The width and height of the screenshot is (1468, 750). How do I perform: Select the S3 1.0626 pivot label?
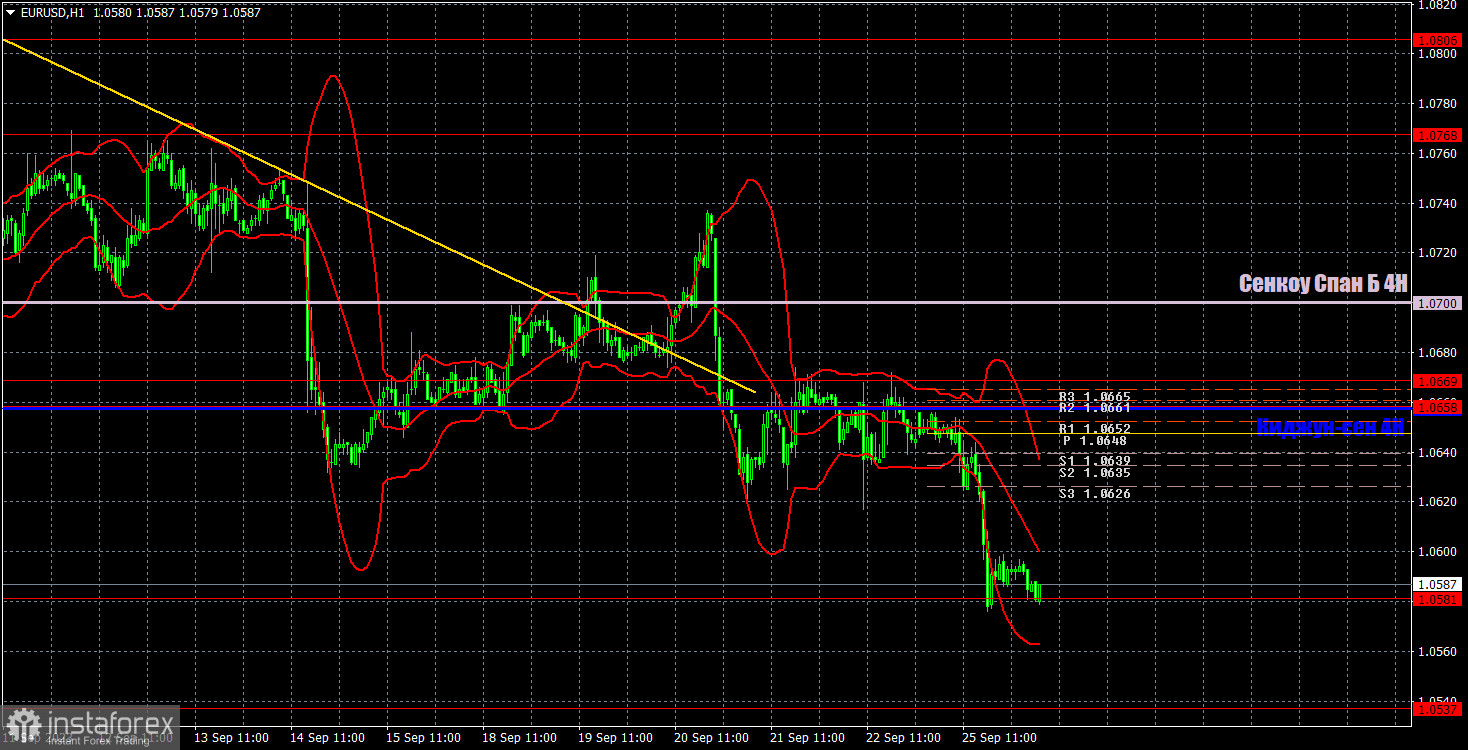pyautogui.click(x=1095, y=494)
